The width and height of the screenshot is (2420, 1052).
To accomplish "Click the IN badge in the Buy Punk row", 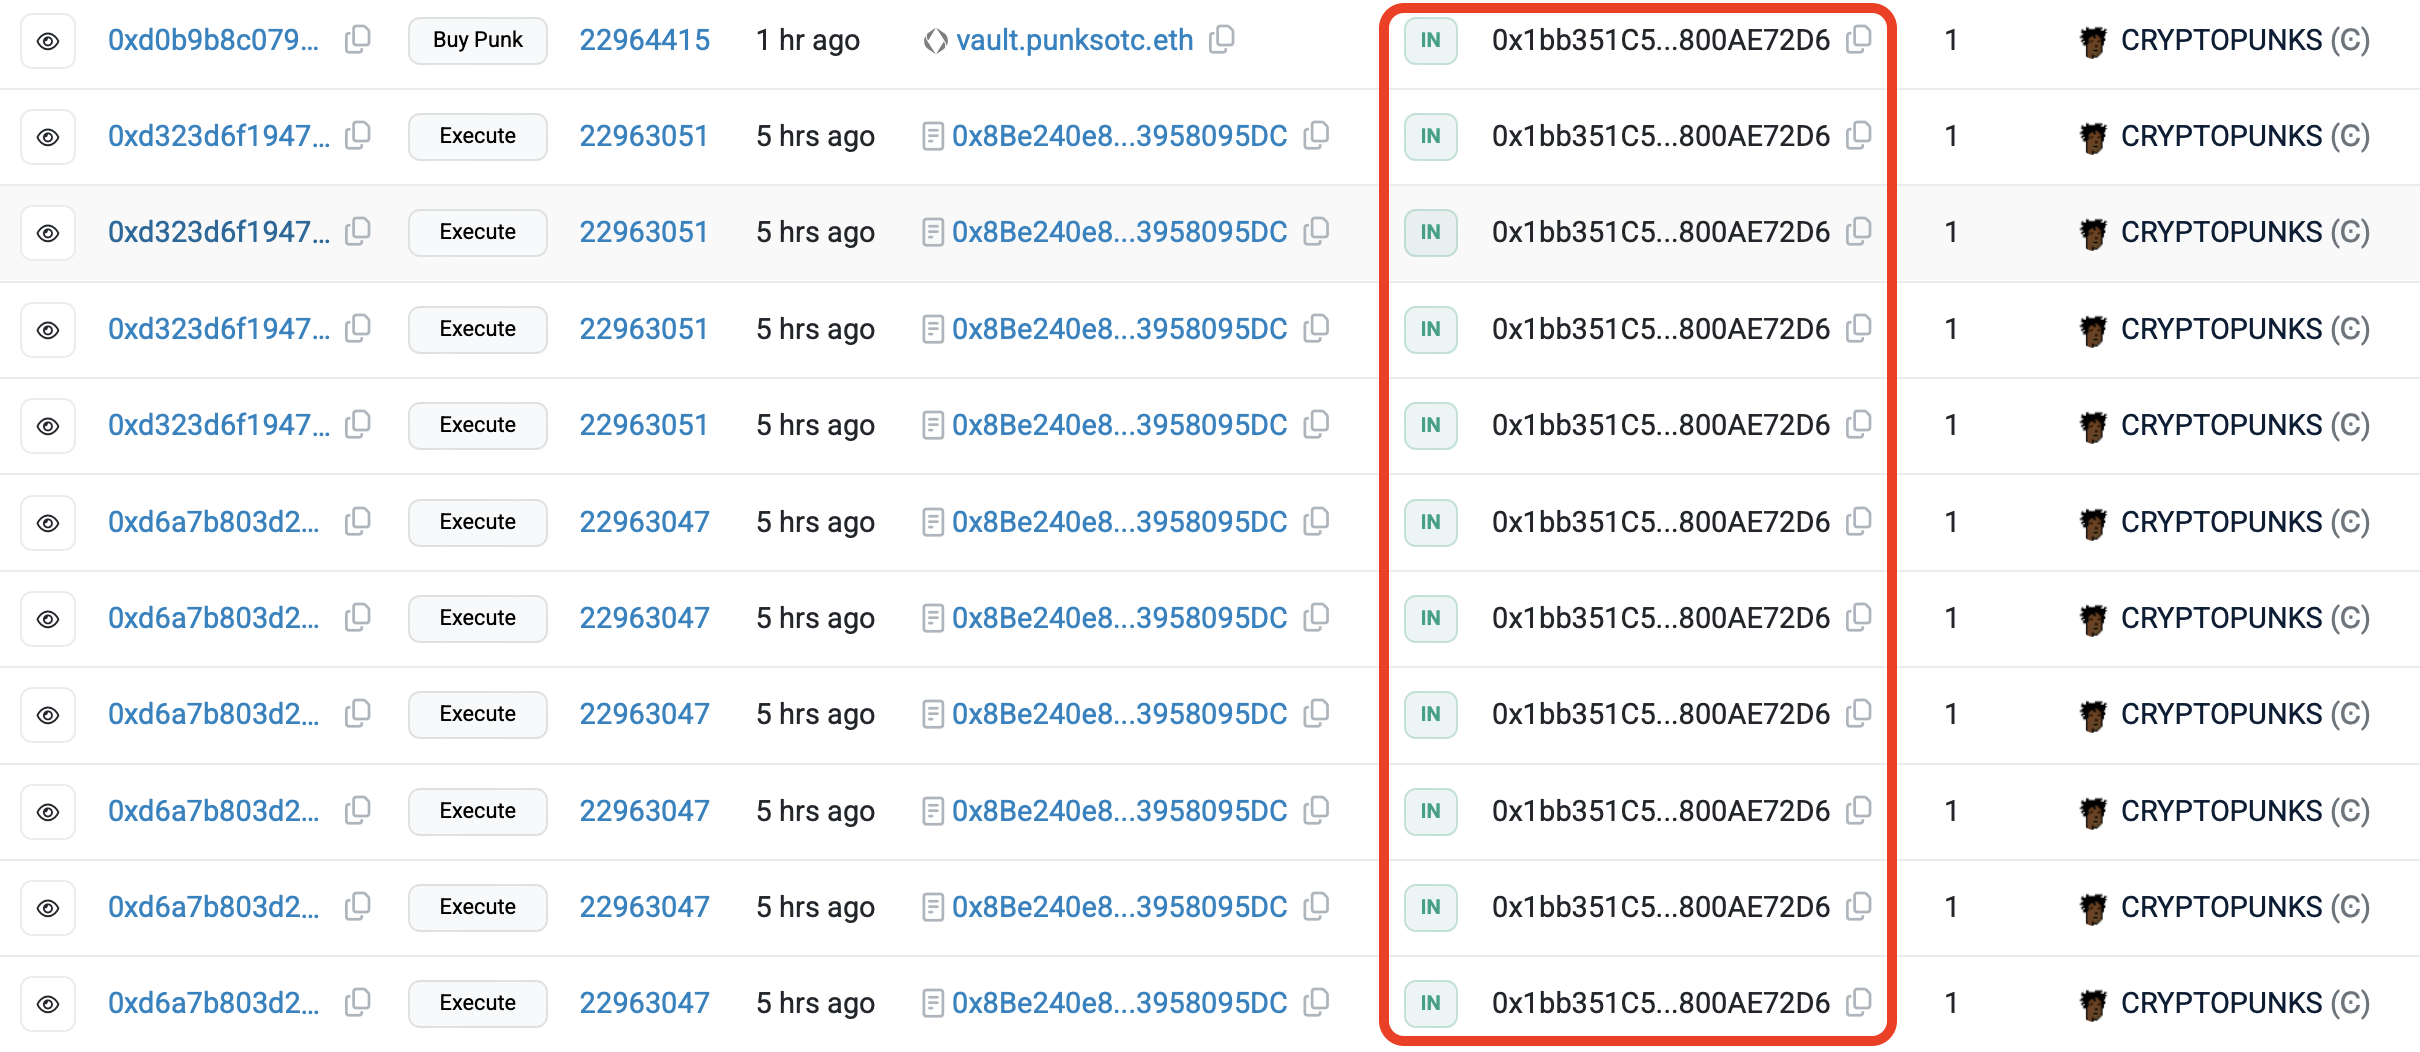I will (1430, 40).
